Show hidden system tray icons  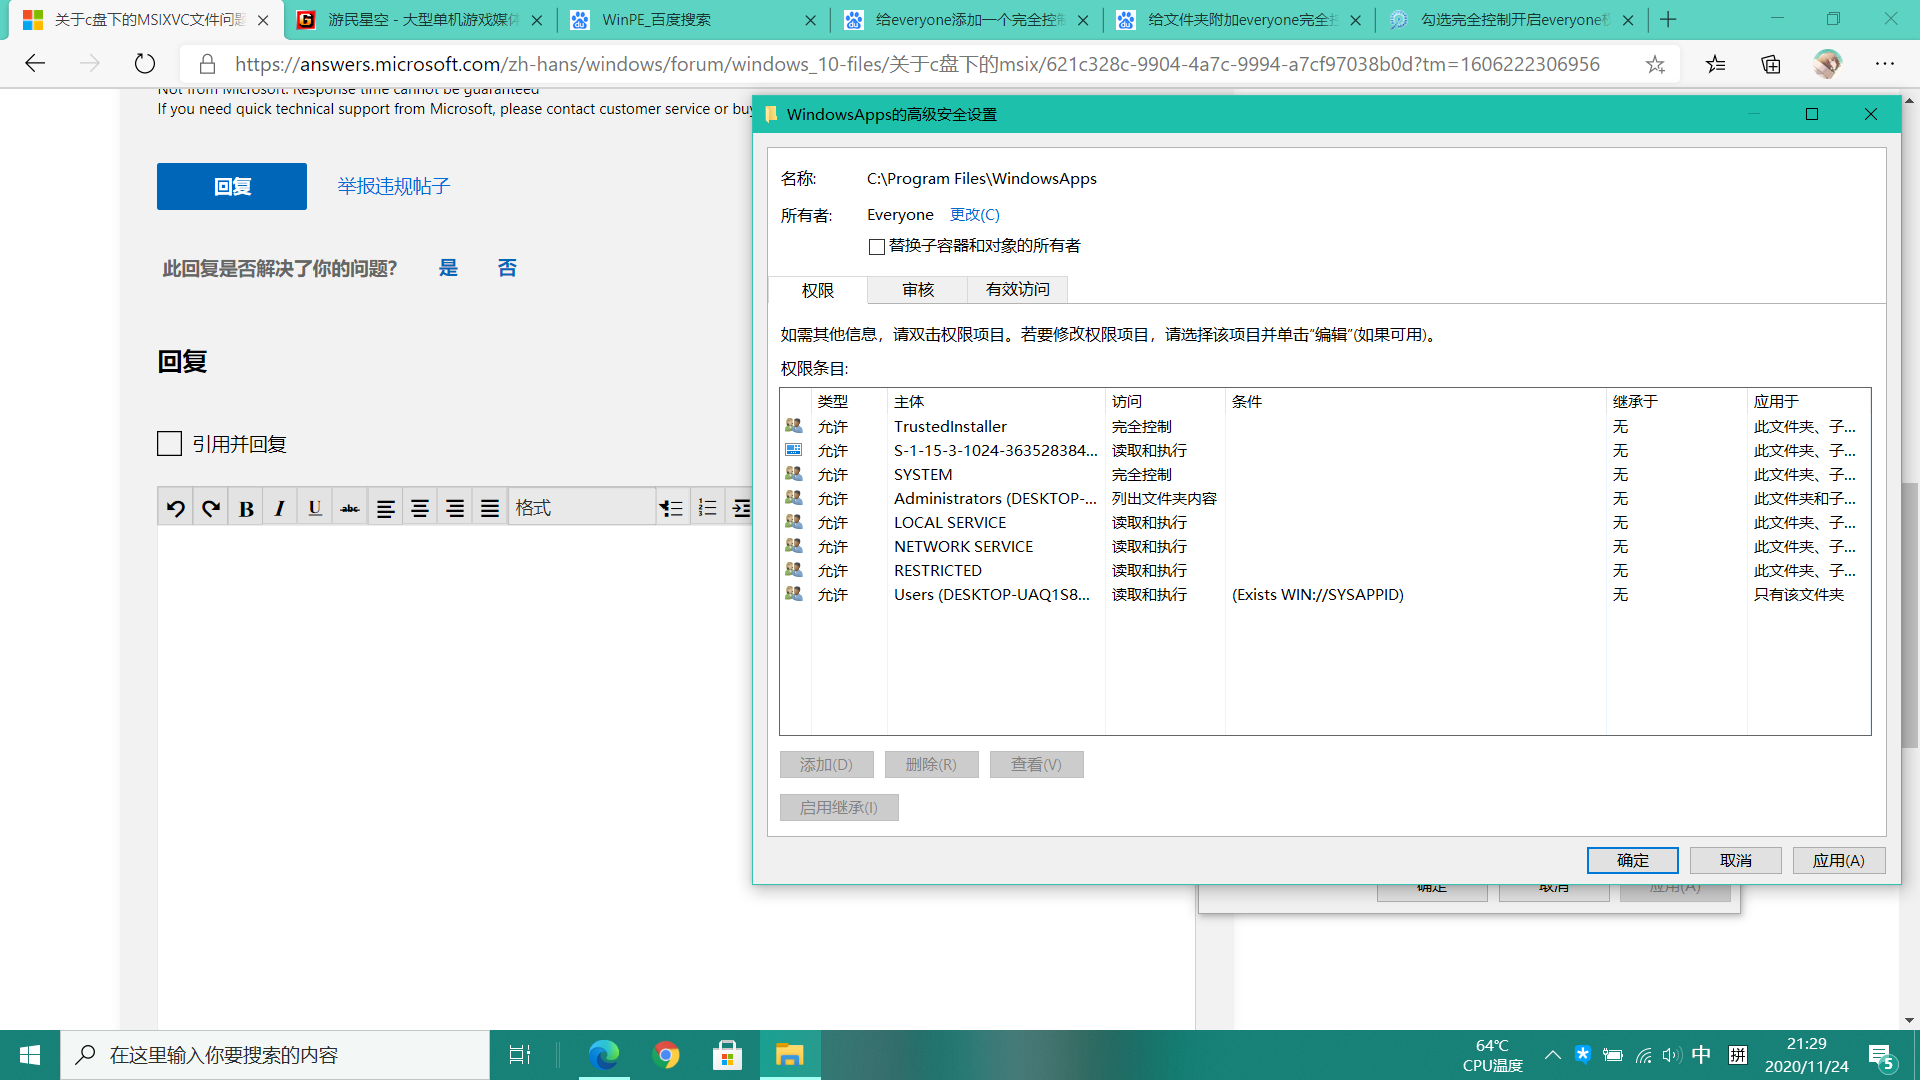tap(1552, 1055)
